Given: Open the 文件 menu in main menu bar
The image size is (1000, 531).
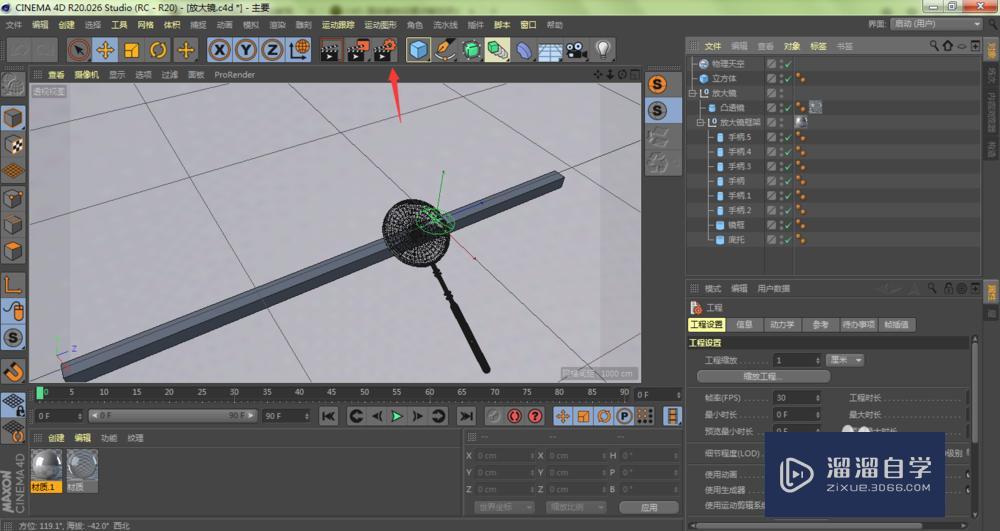Looking at the screenshot, I should pos(13,25).
